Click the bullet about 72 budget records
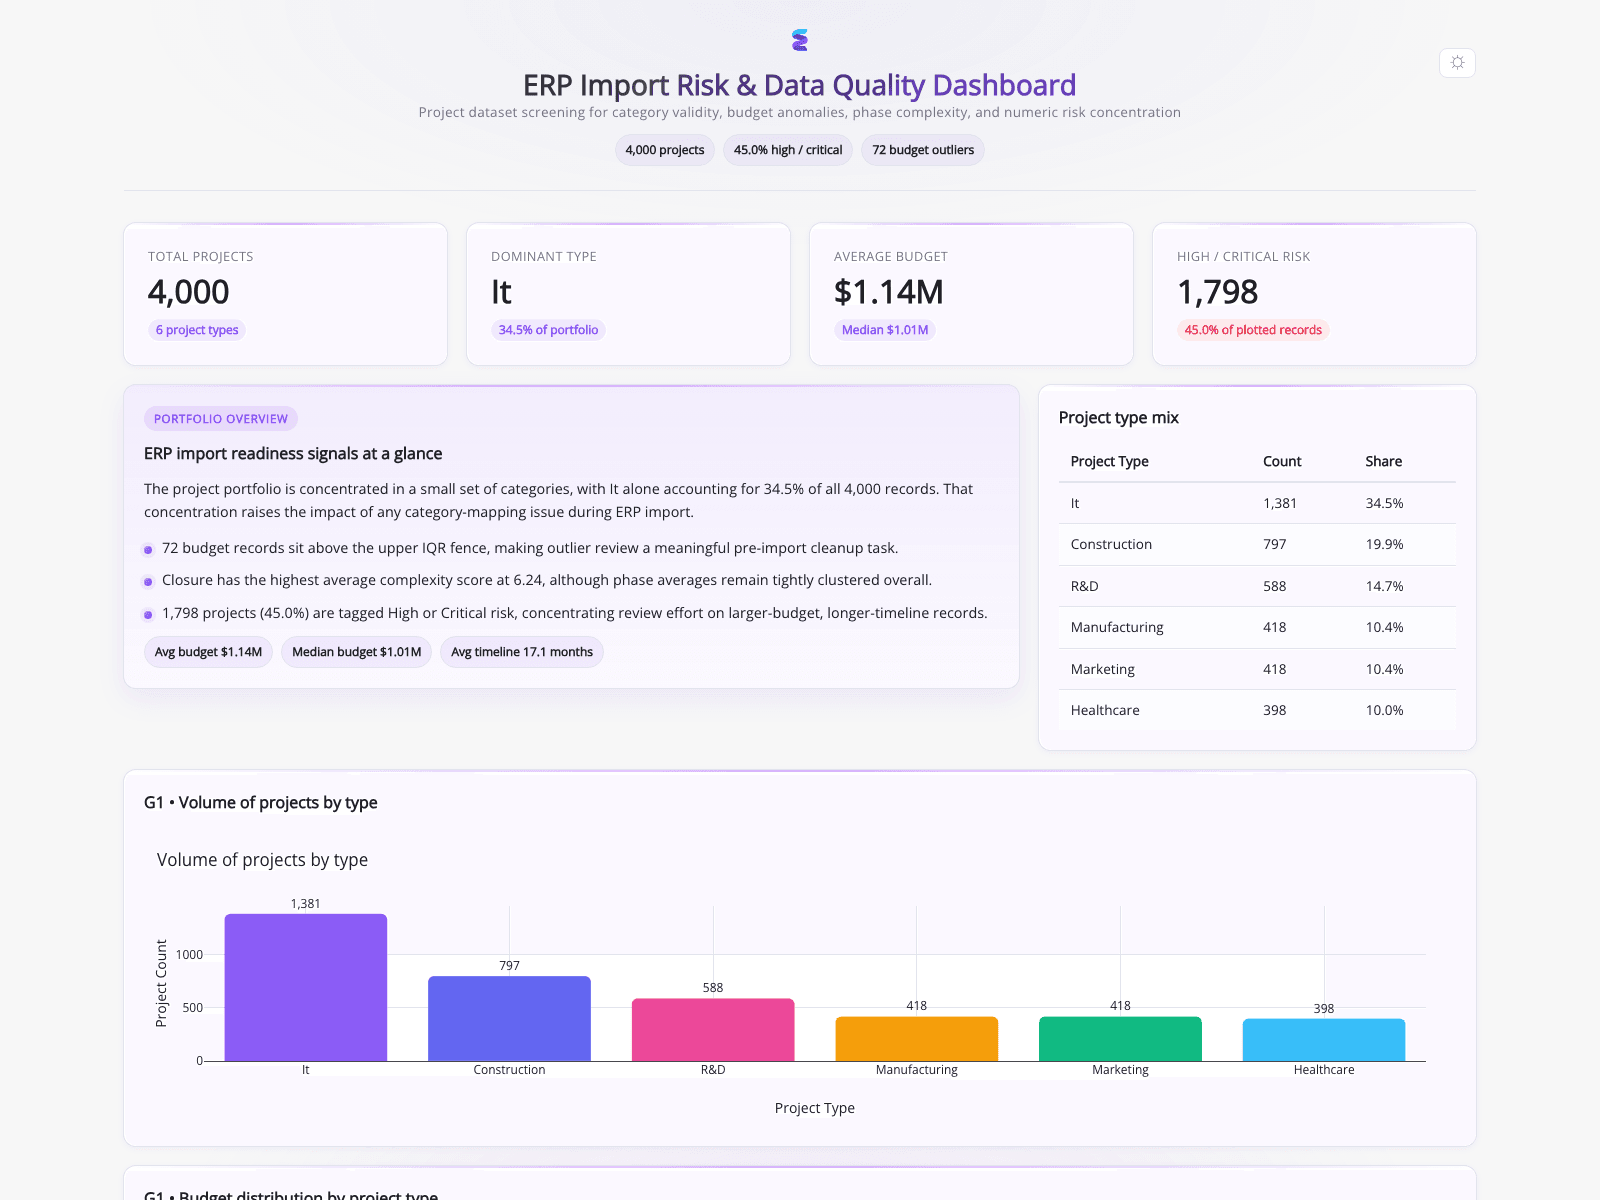This screenshot has width=1600, height=1200. point(530,548)
